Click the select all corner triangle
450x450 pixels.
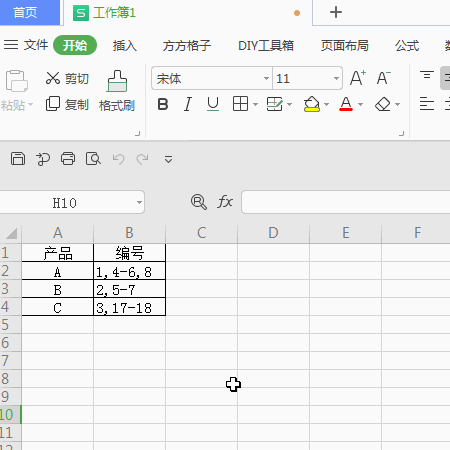11,233
